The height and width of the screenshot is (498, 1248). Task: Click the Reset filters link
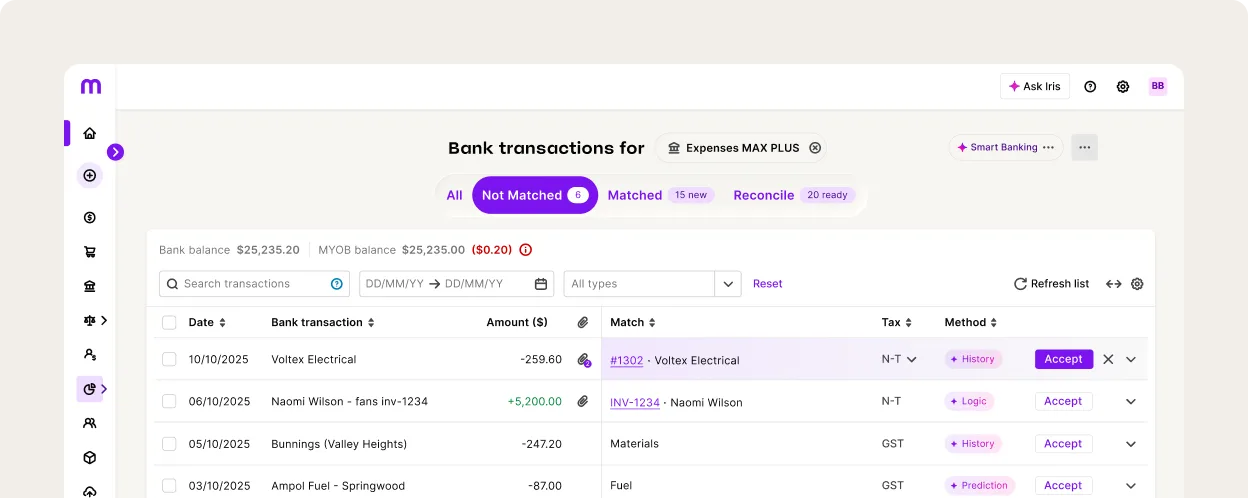(x=768, y=284)
